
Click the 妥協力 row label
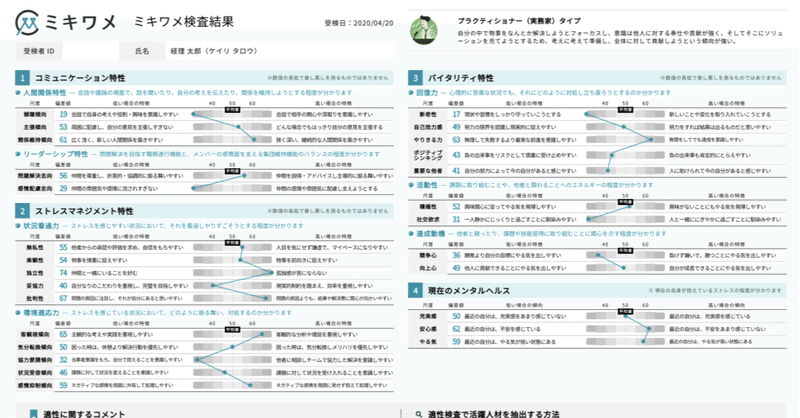pos(35,286)
